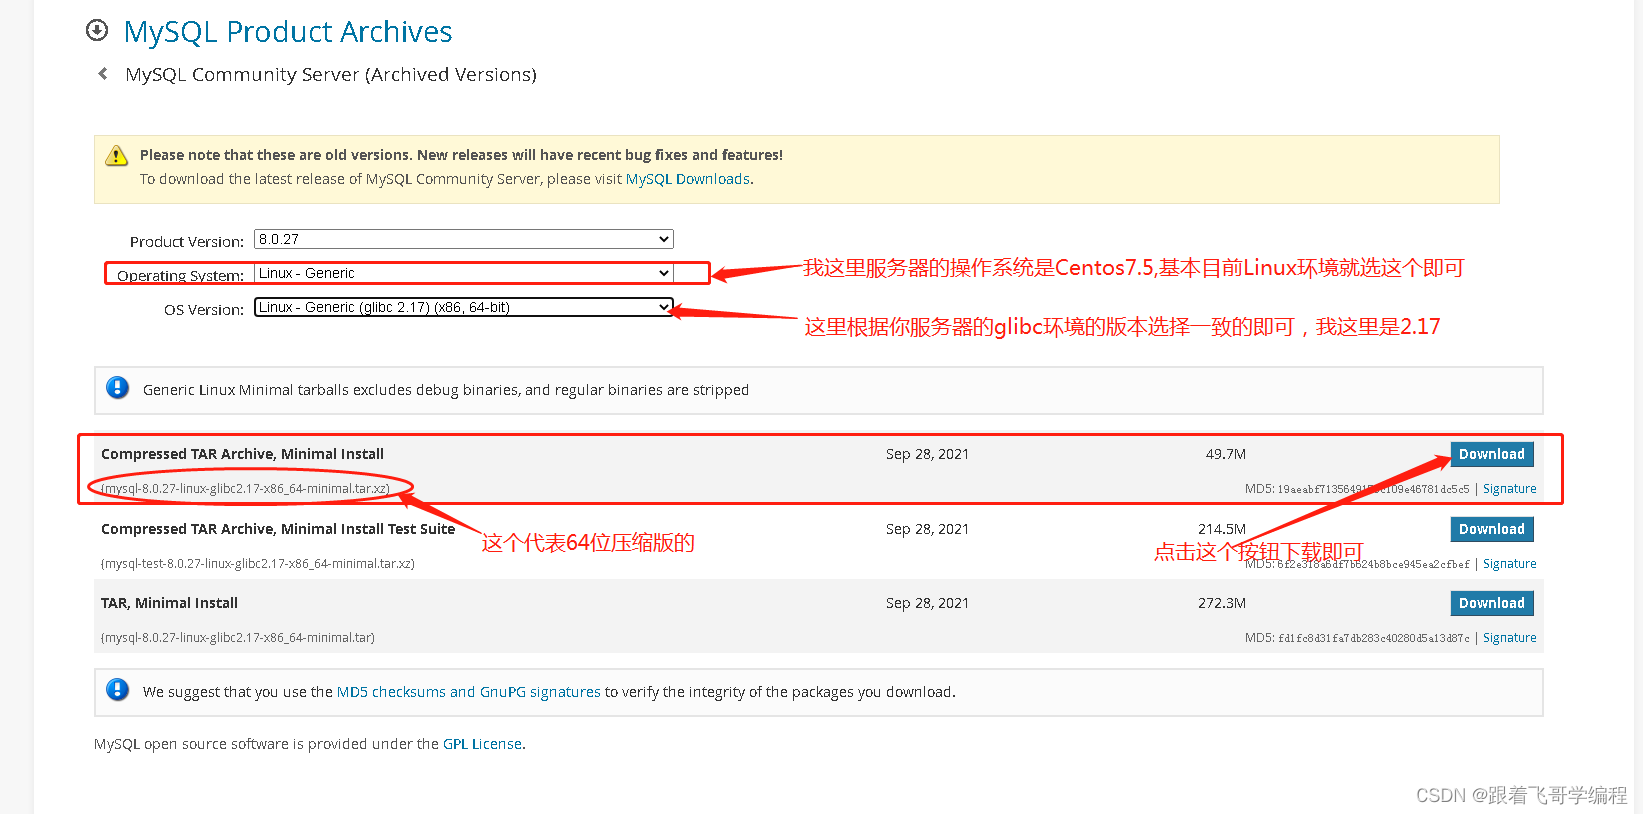Click the blue info icon beside Generic Linux Minimal
The width and height of the screenshot is (1643, 814).
118,388
